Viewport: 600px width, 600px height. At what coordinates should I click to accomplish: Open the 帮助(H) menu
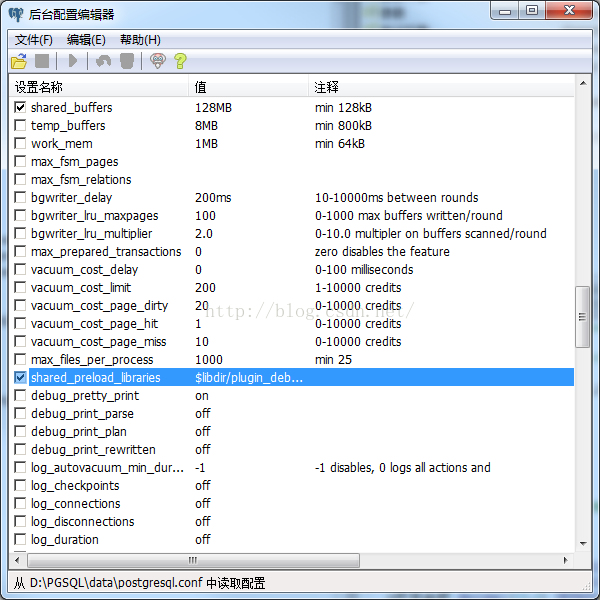pos(140,40)
